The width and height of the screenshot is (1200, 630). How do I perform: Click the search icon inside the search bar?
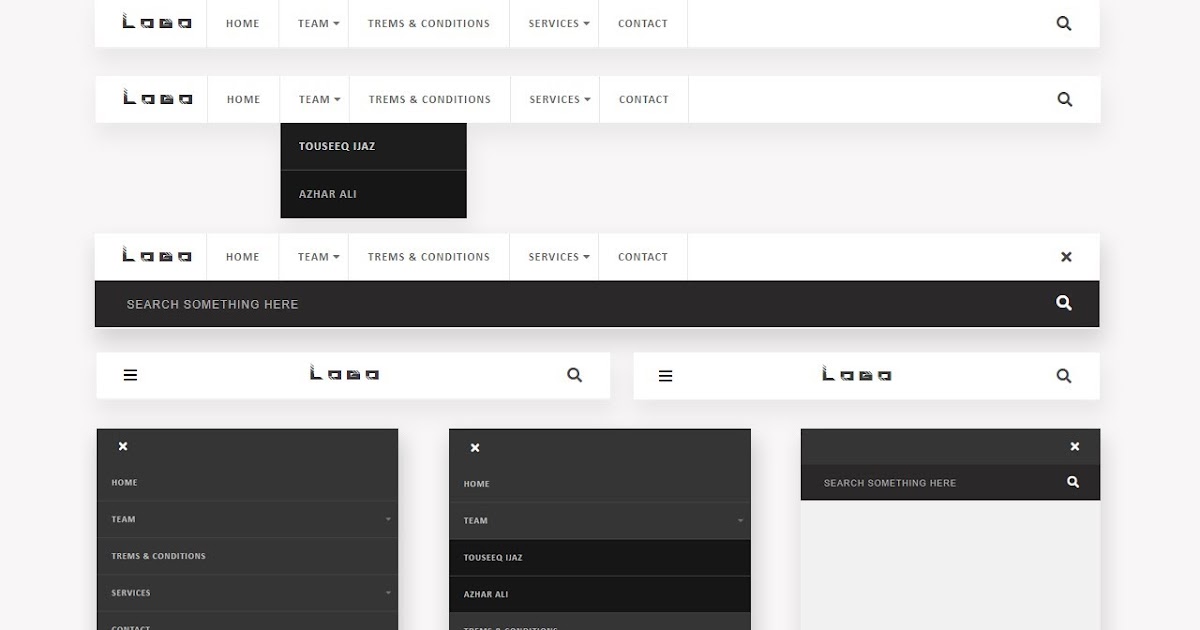pos(1063,302)
